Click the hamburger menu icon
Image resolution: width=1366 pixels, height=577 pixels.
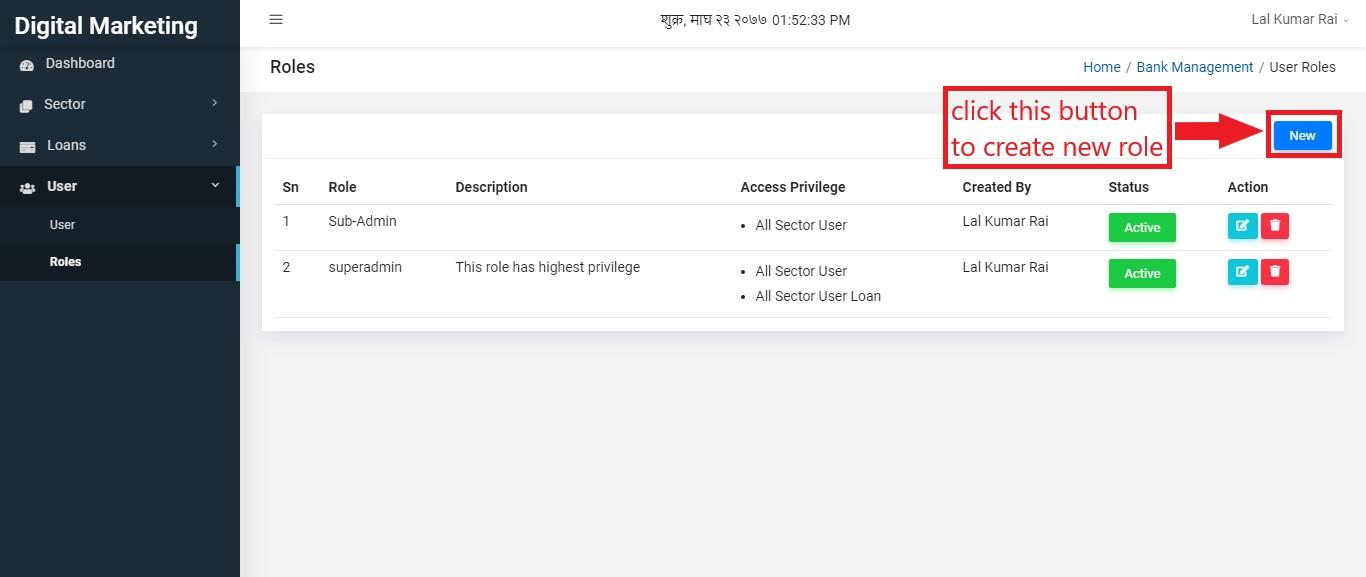pyautogui.click(x=276, y=19)
